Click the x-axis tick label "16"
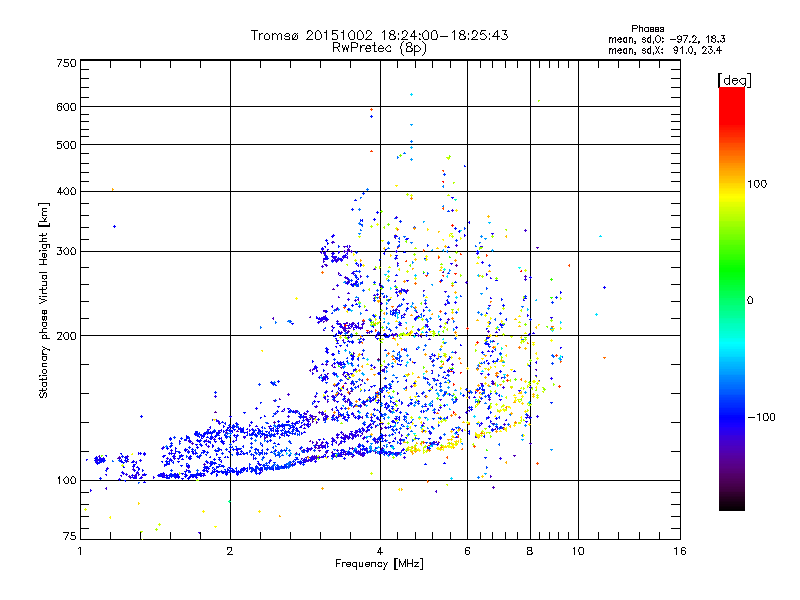Viewport: 800px width, 600px height. 680,551
